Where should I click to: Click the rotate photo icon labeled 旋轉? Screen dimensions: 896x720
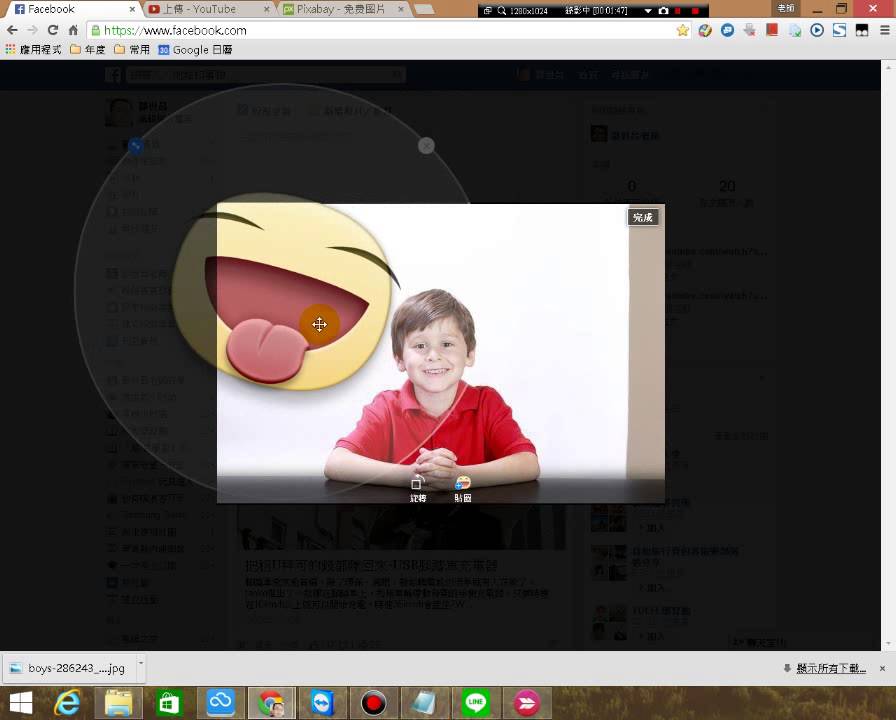pos(418,489)
